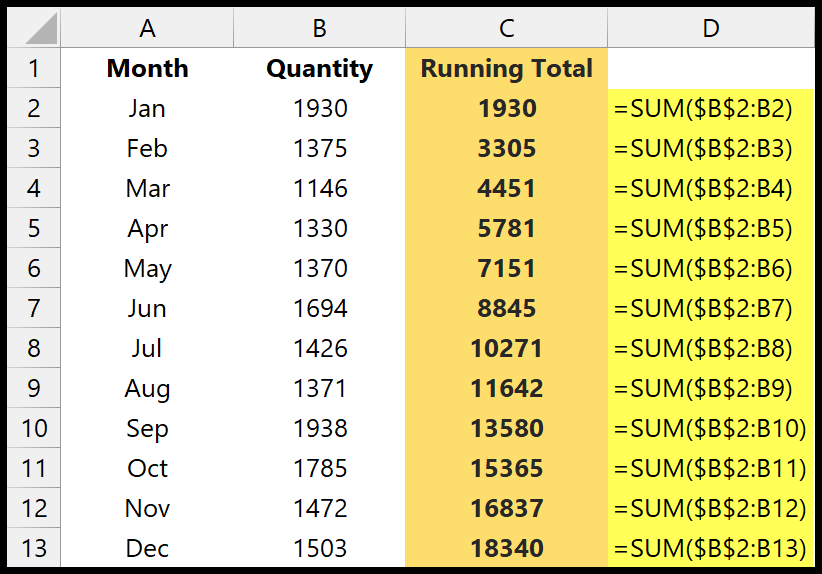Click the formula =SUM($B$2:B10)
The width and height of the screenshot is (822, 574).
coord(711,428)
